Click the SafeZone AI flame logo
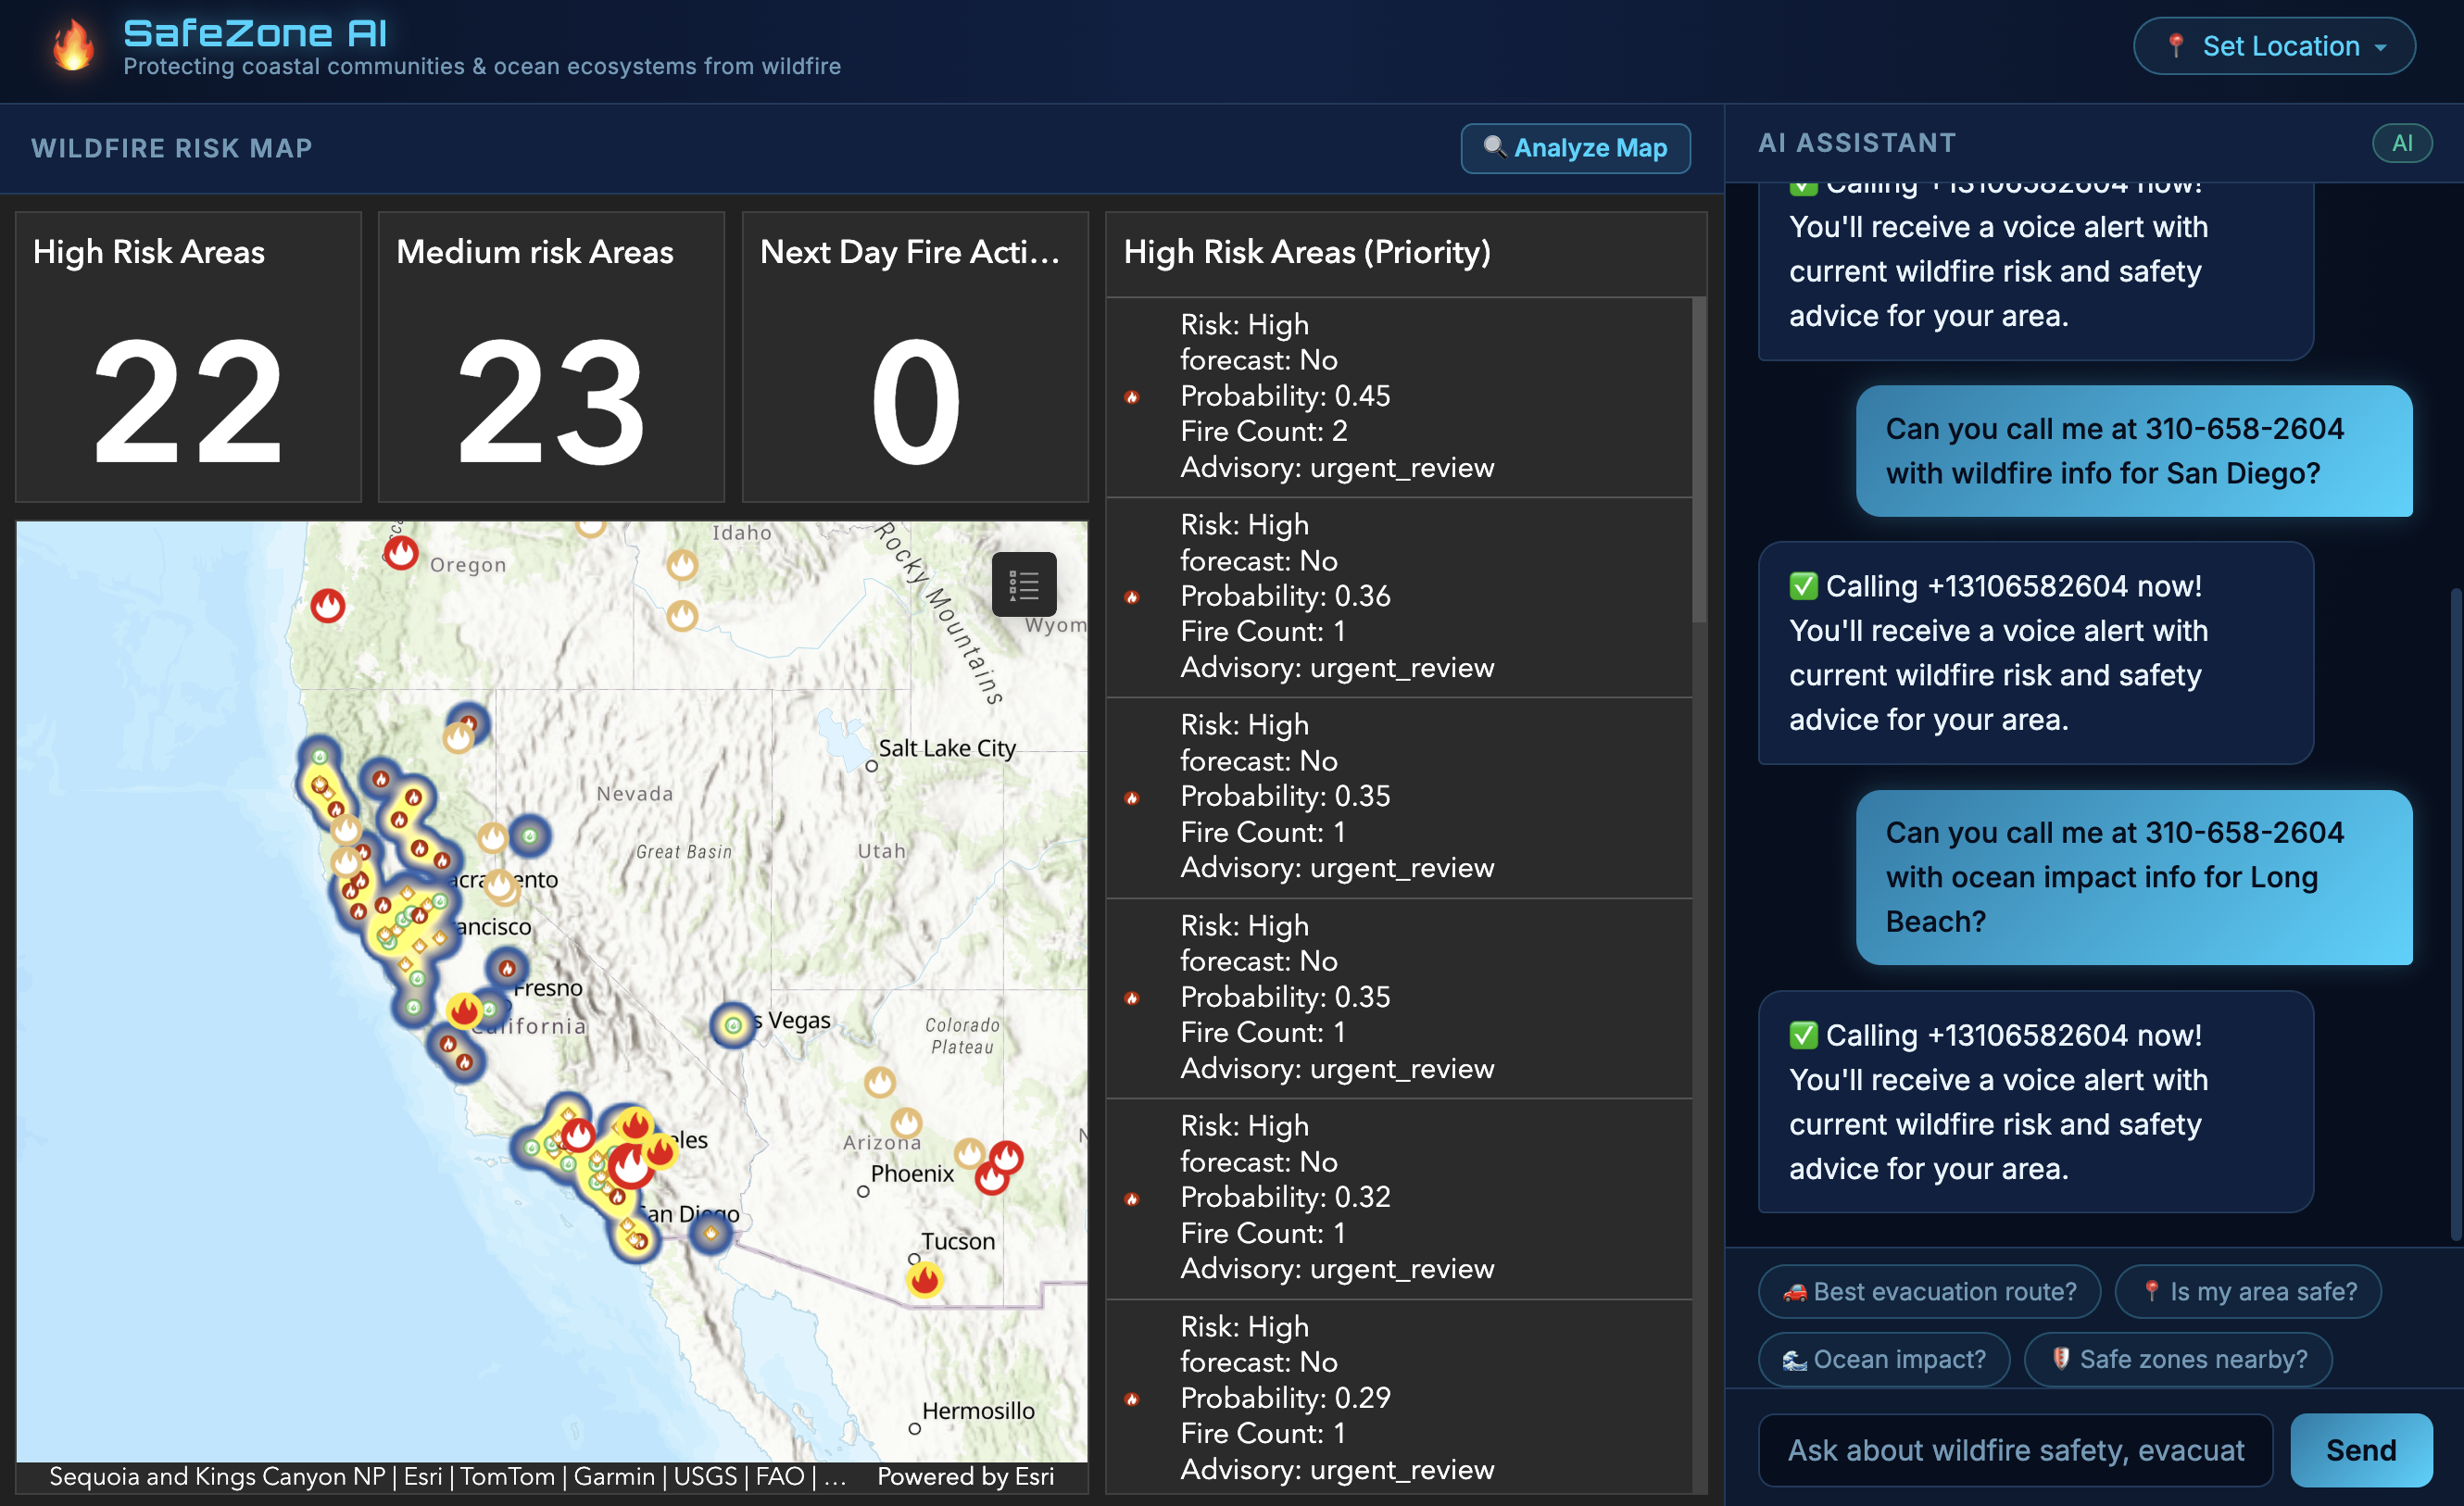2464x1506 pixels. [73, 47]
